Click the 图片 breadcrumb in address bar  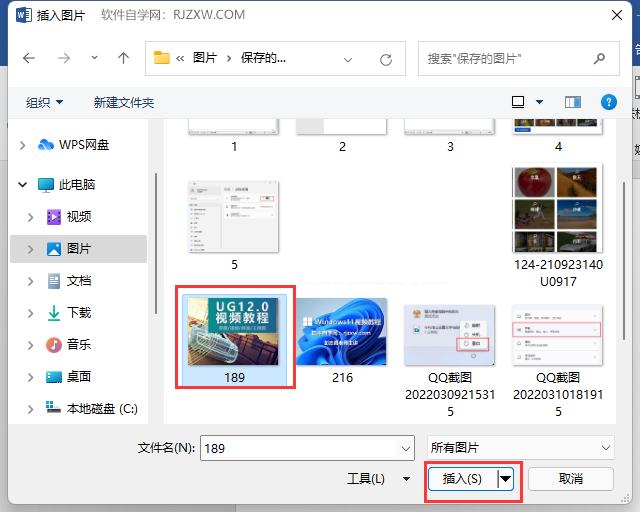(204, 58)
